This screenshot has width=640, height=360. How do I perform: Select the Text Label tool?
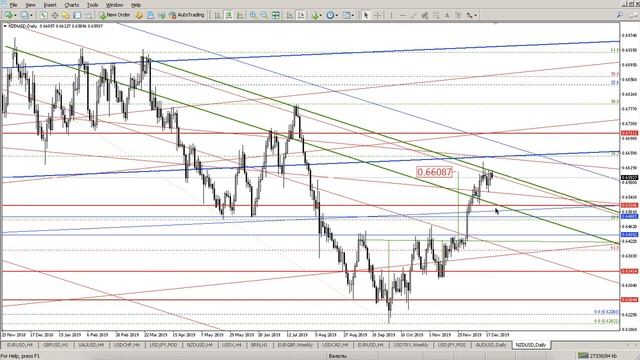pos(458,15)
